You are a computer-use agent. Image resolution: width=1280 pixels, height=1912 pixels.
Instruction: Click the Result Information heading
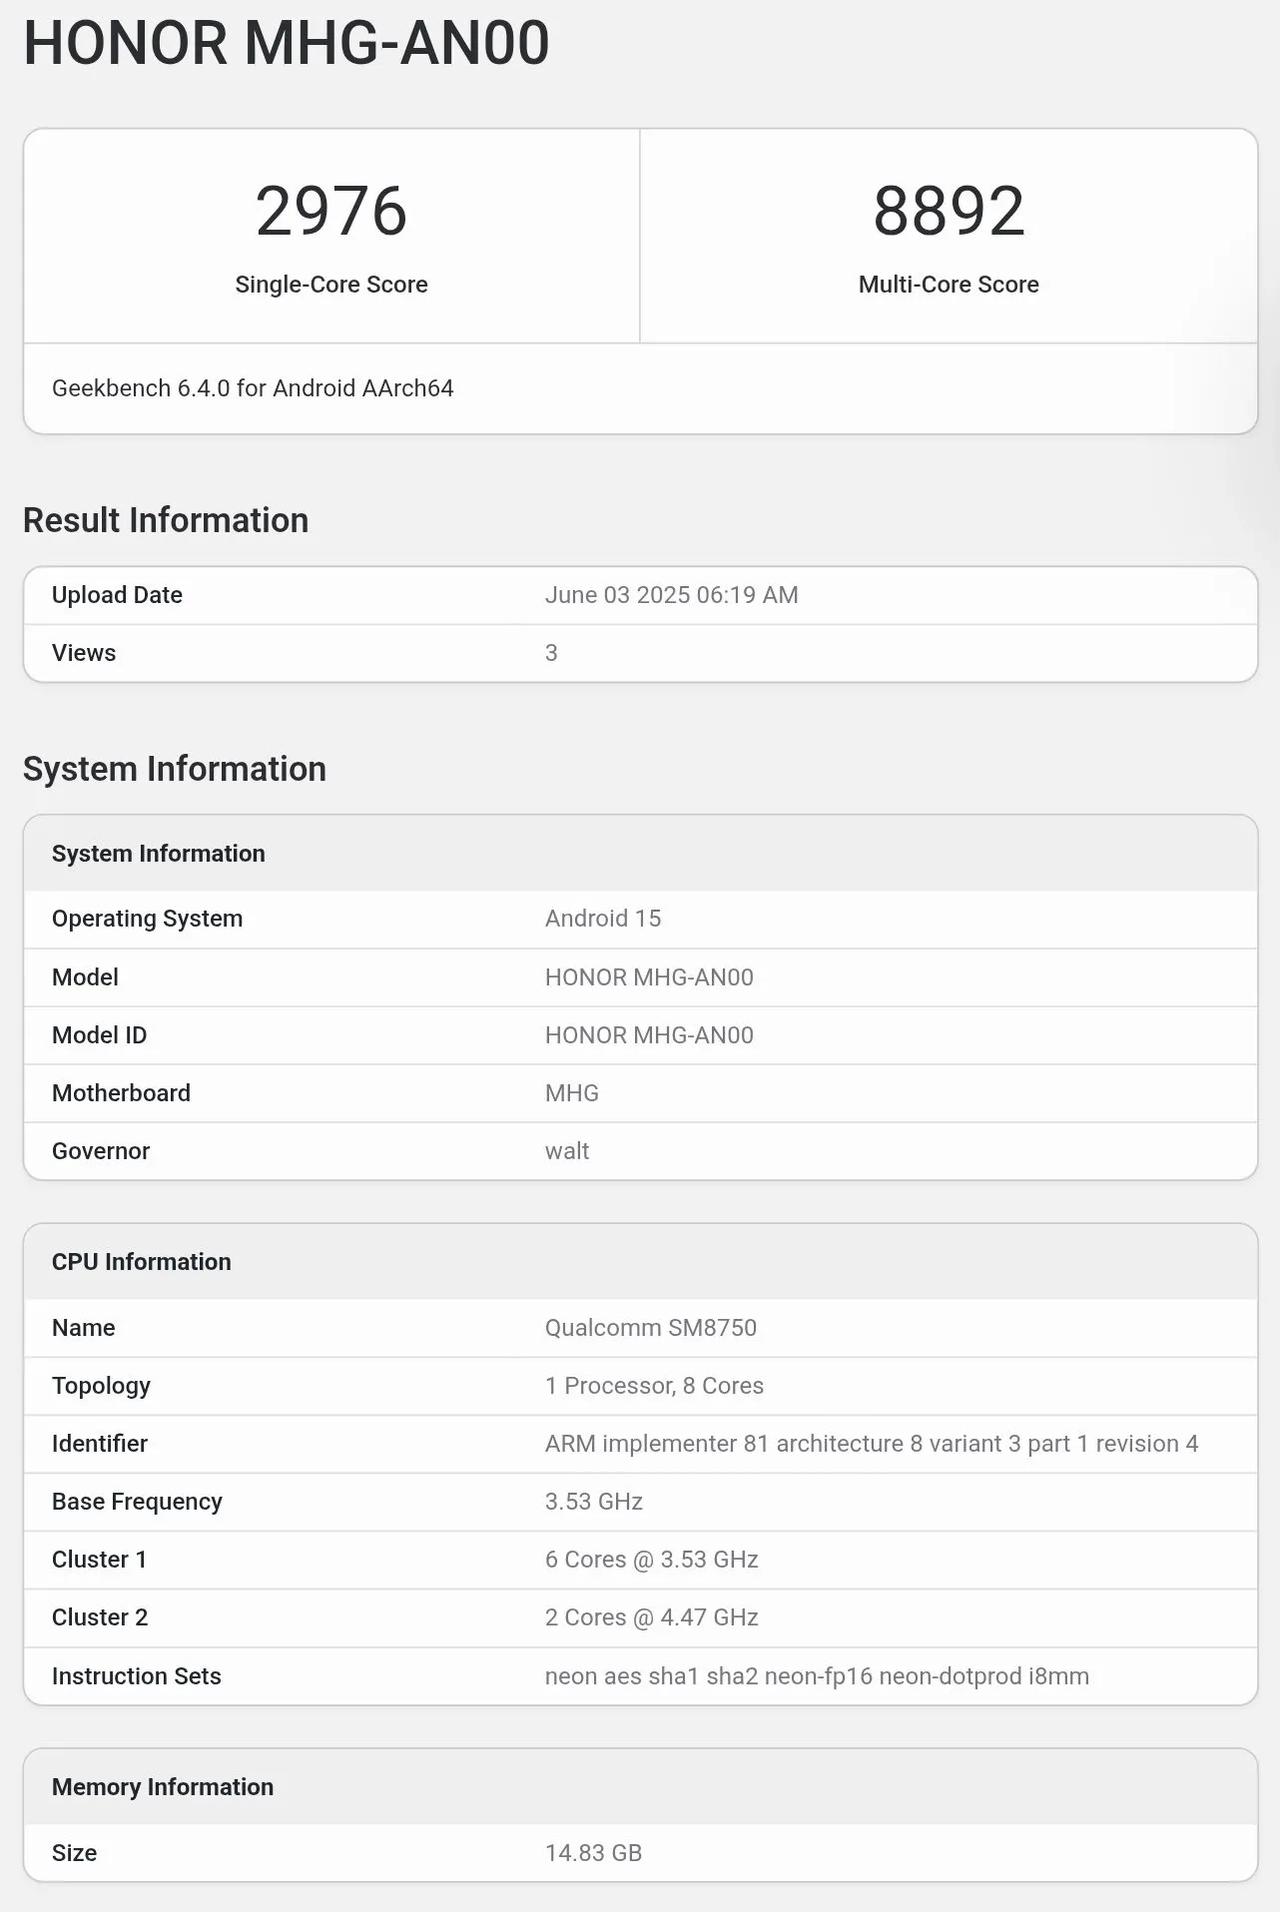(166, 520)
